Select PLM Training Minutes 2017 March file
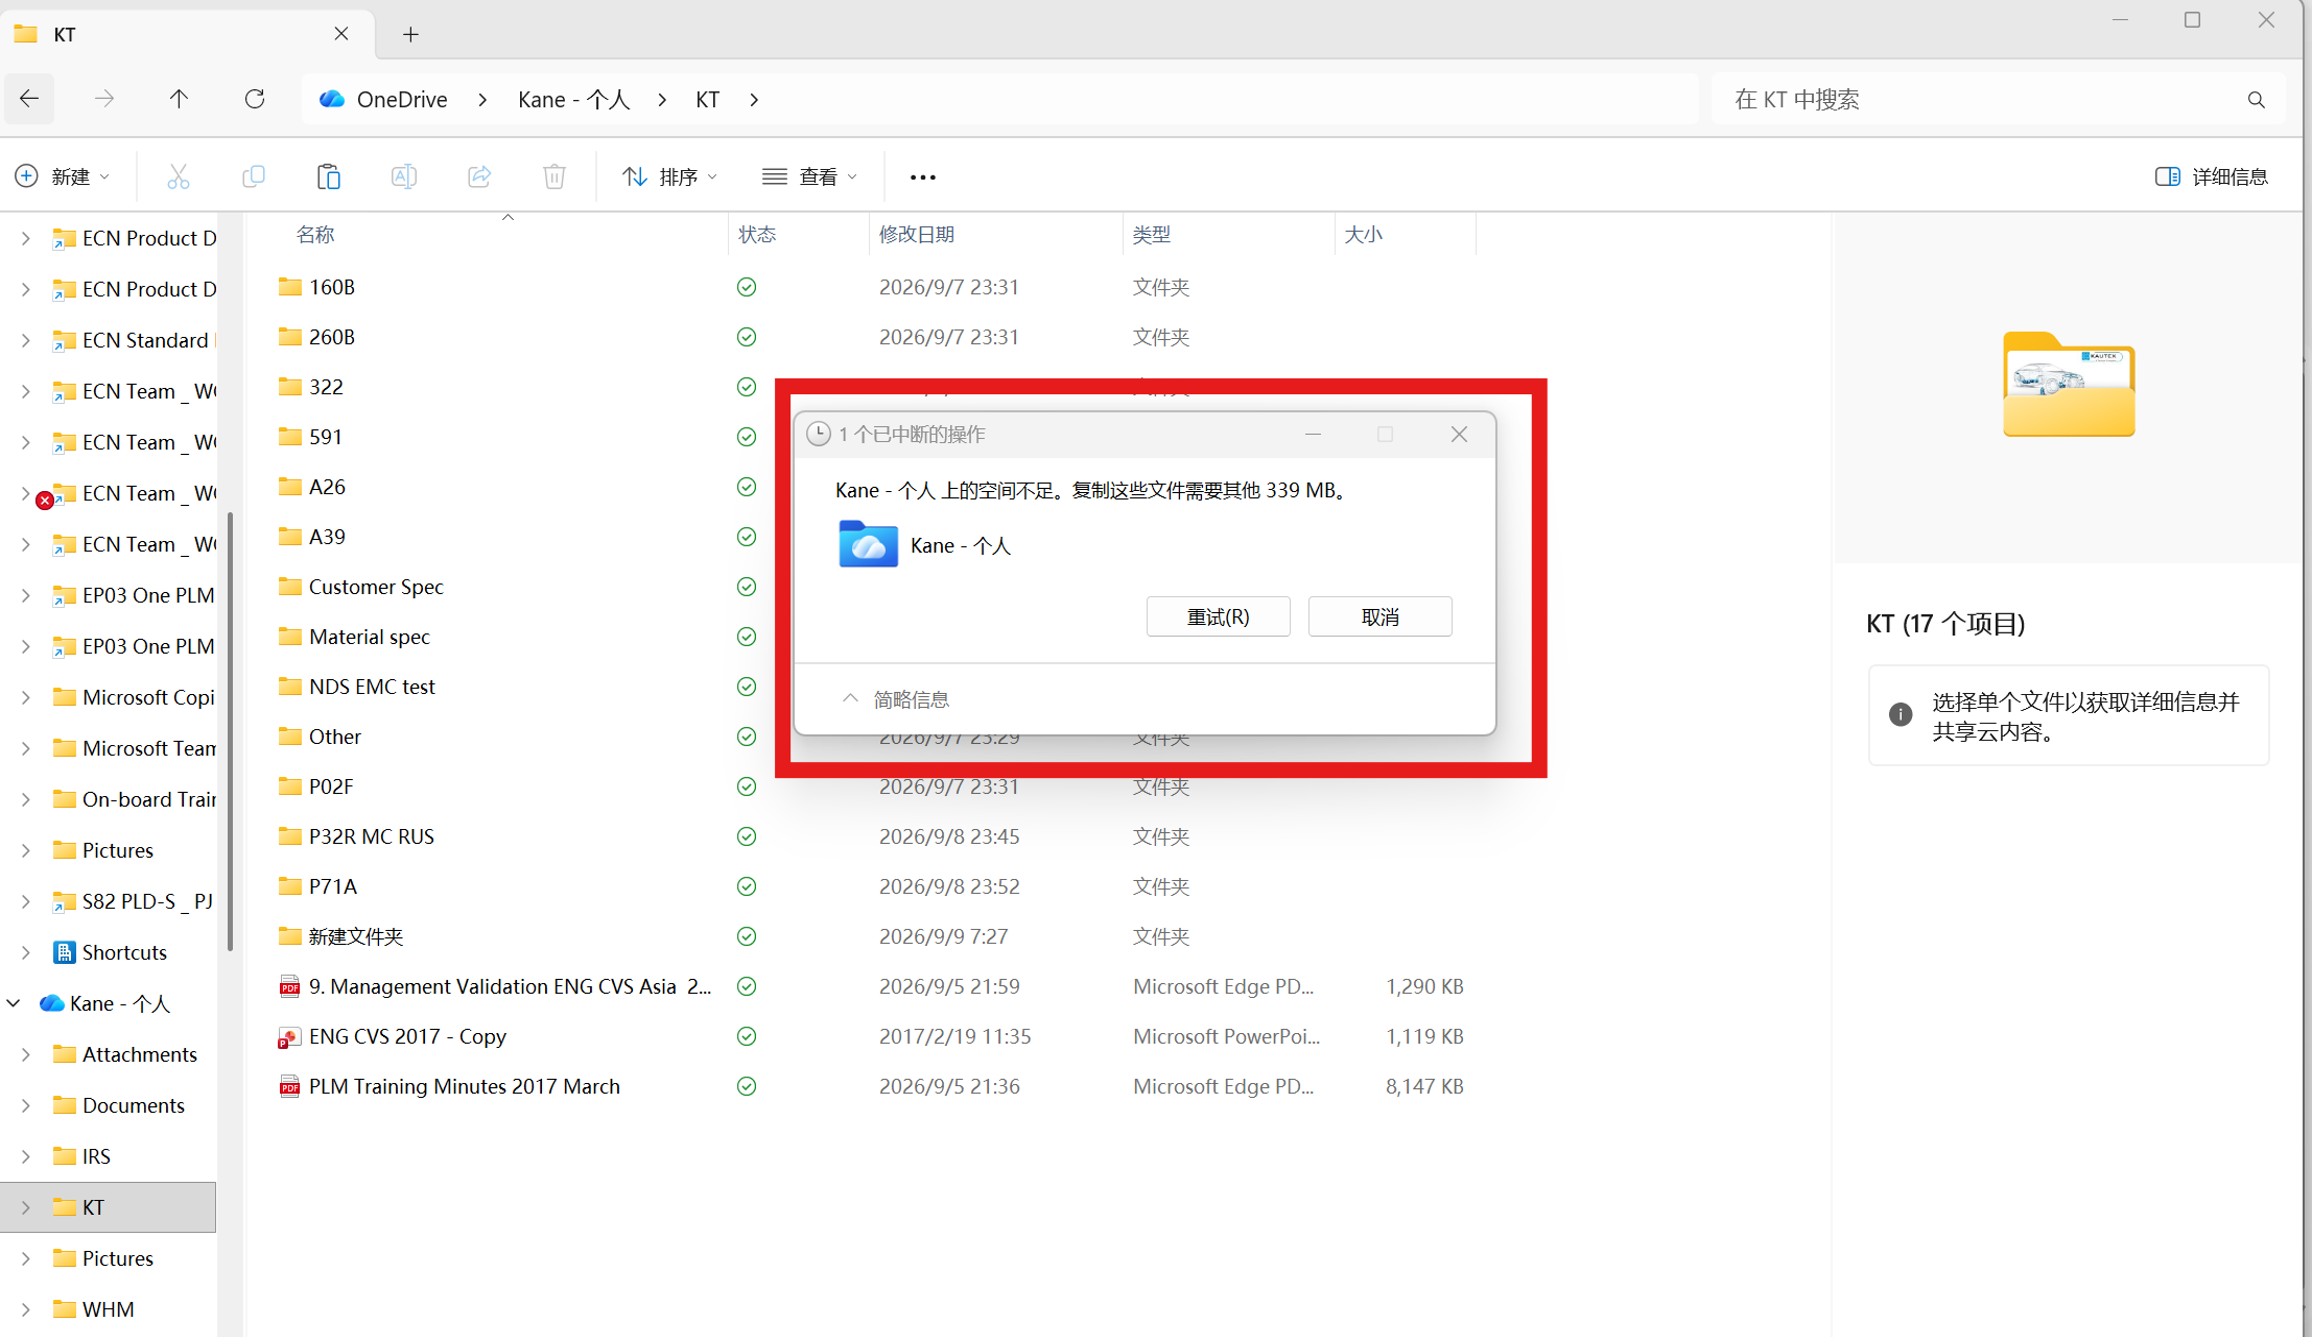 click(x=464, y=1086)
